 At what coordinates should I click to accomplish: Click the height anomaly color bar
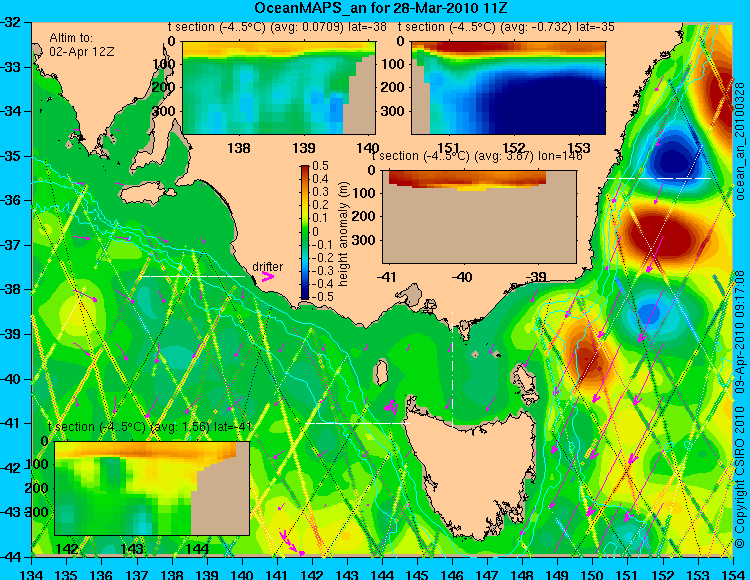coord(305,232)
